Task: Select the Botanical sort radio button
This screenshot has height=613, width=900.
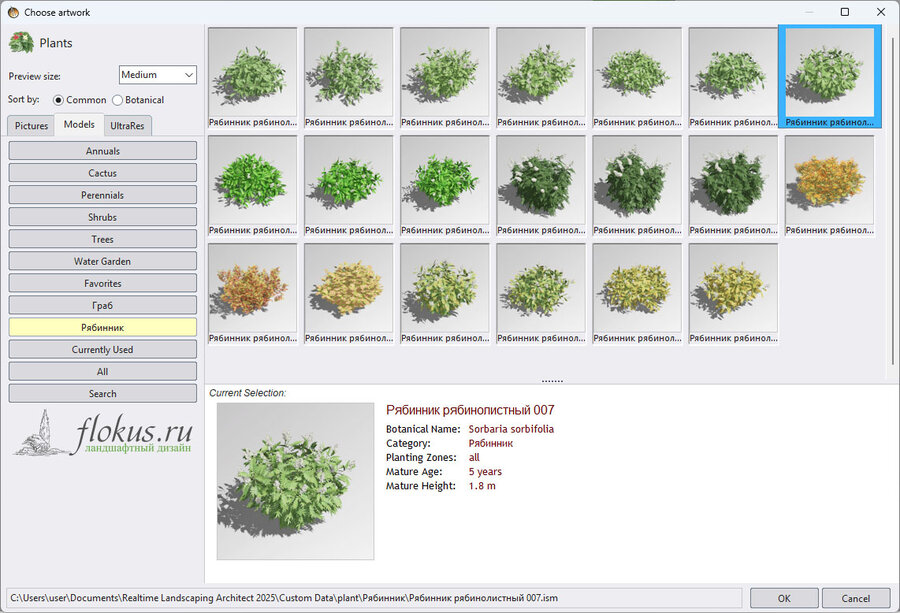Action: click(x=118, y=100)
